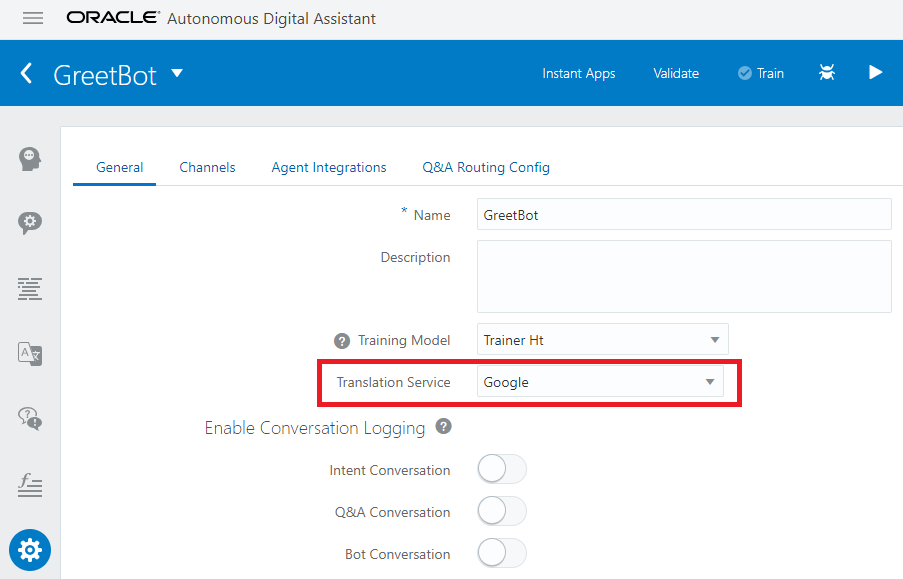The width and height of the screenshot is (903, 579).
Task: Click the Oracle logo
Action: click(x=113, y=18)
